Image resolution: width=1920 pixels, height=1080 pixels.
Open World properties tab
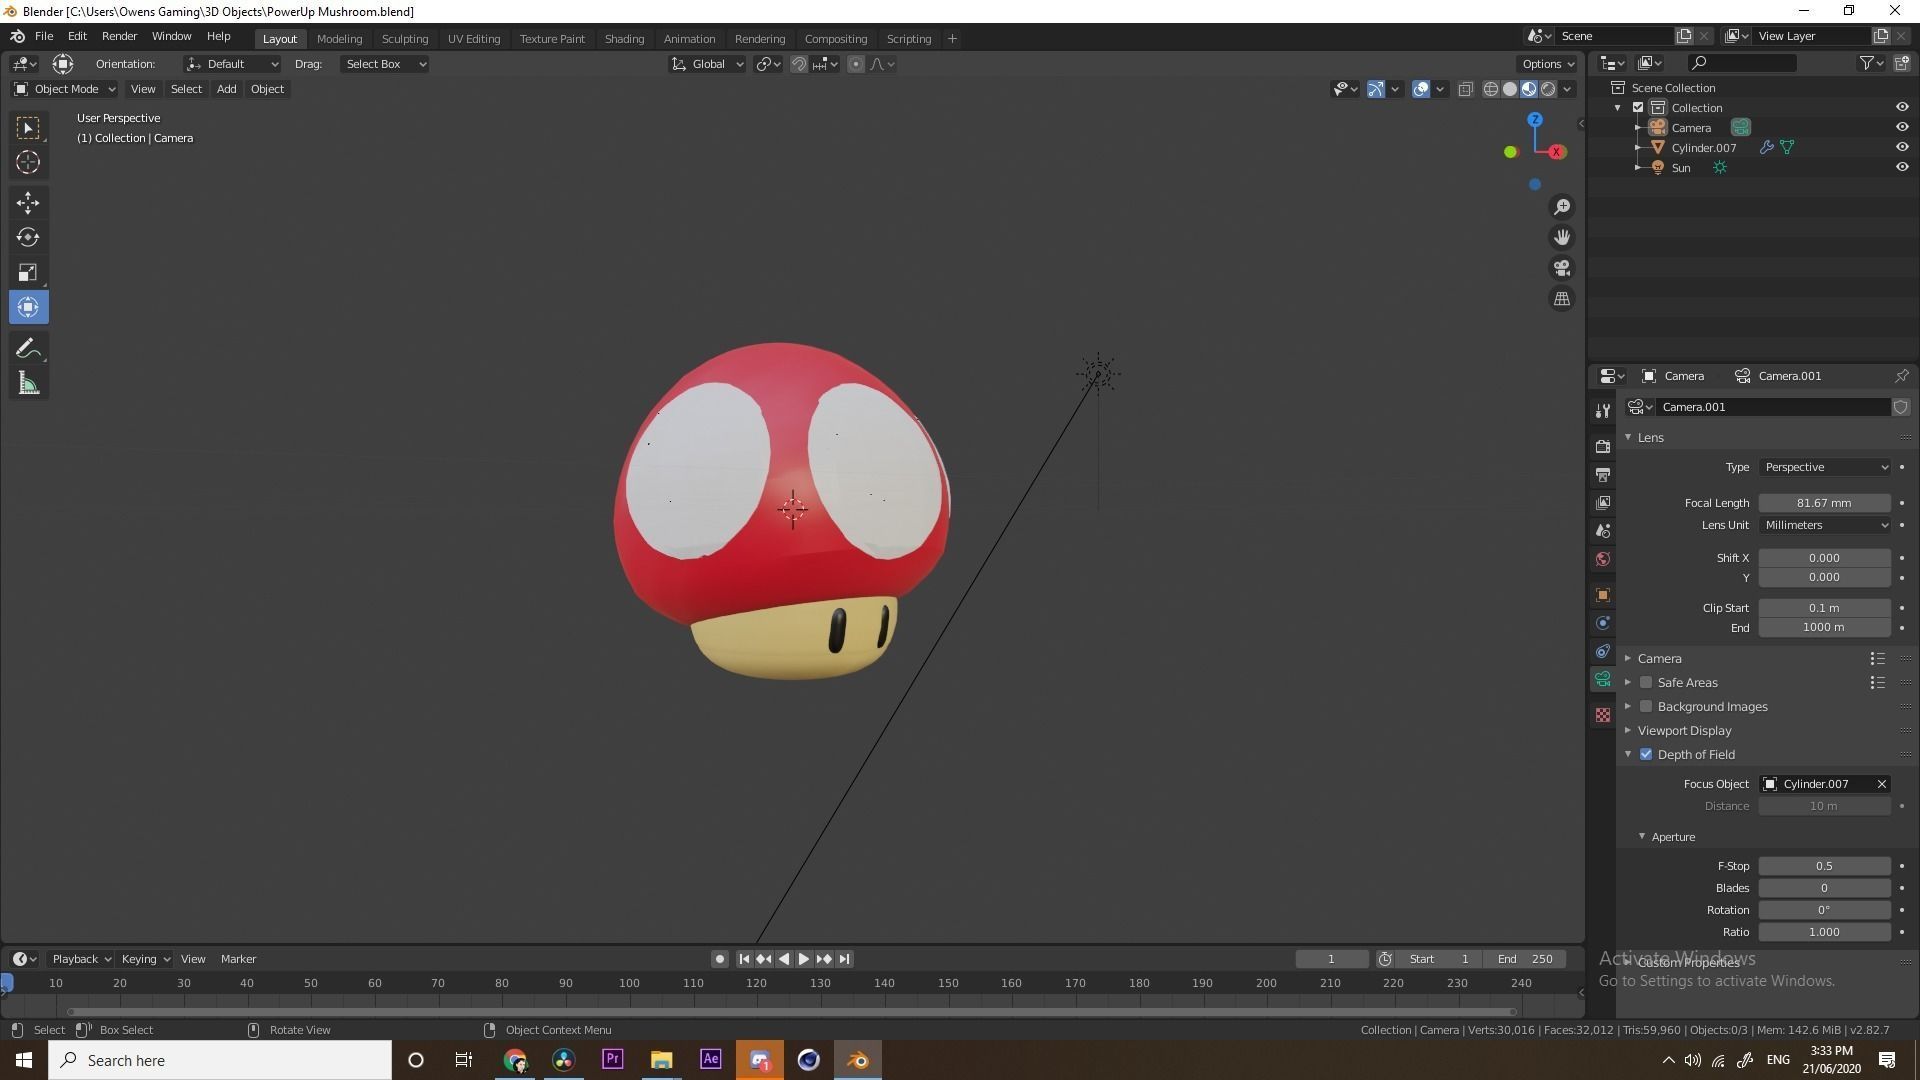1603,559
